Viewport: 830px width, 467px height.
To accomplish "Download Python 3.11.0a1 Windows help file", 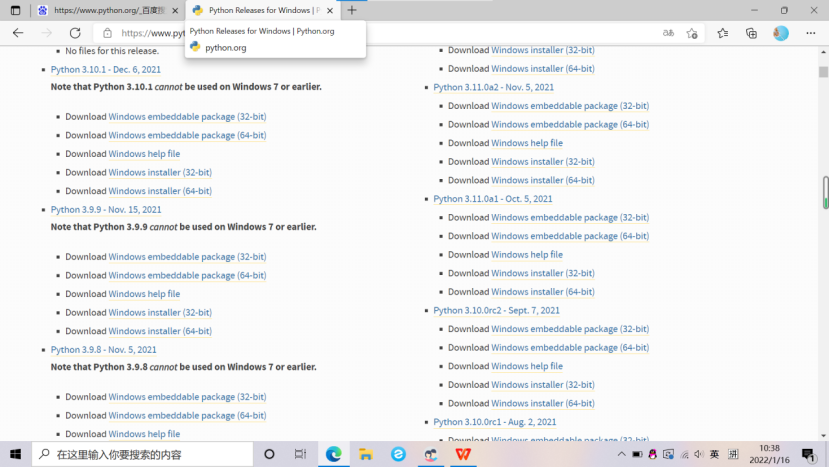I will (527, 255).
